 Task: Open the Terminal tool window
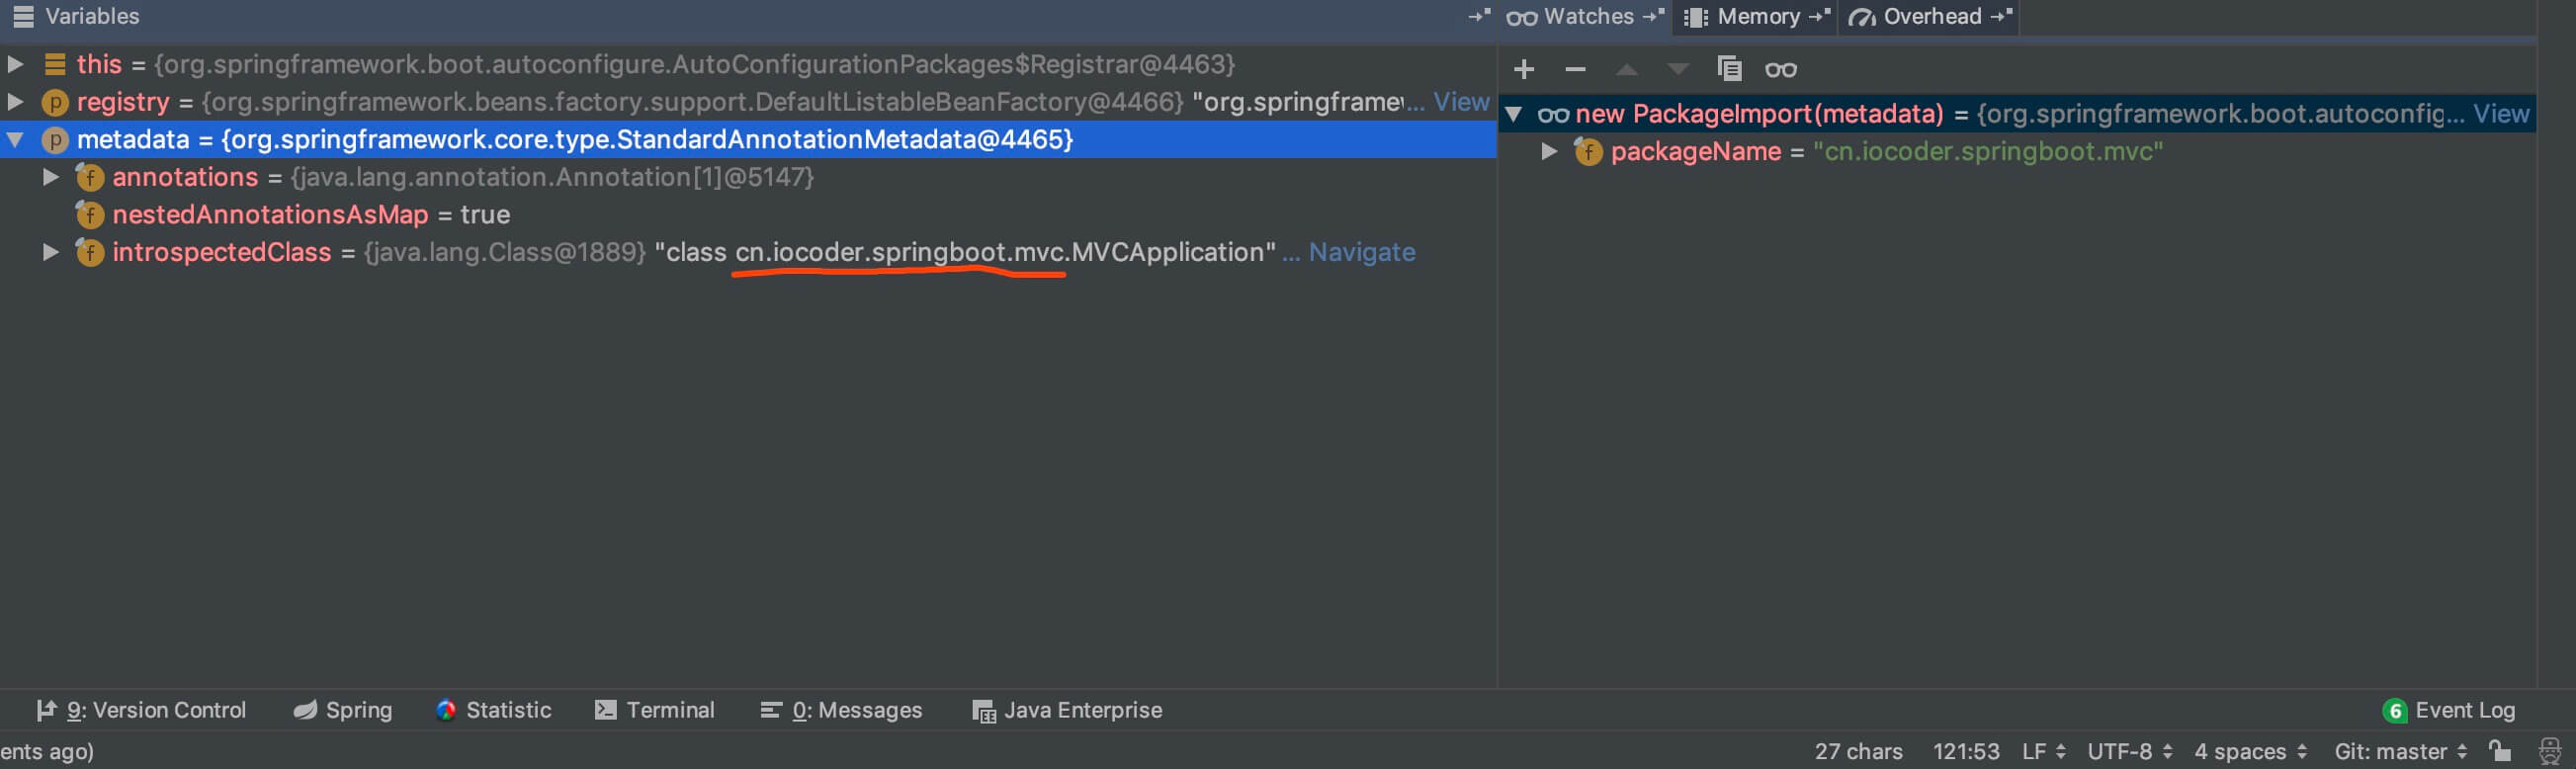pos(655,710)
